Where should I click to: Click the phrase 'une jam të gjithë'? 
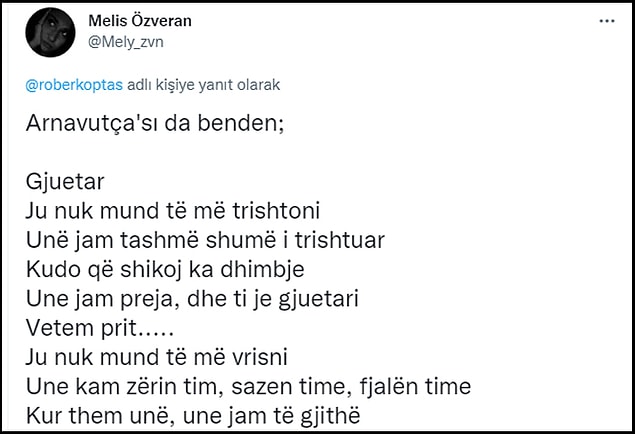(271, 416)
